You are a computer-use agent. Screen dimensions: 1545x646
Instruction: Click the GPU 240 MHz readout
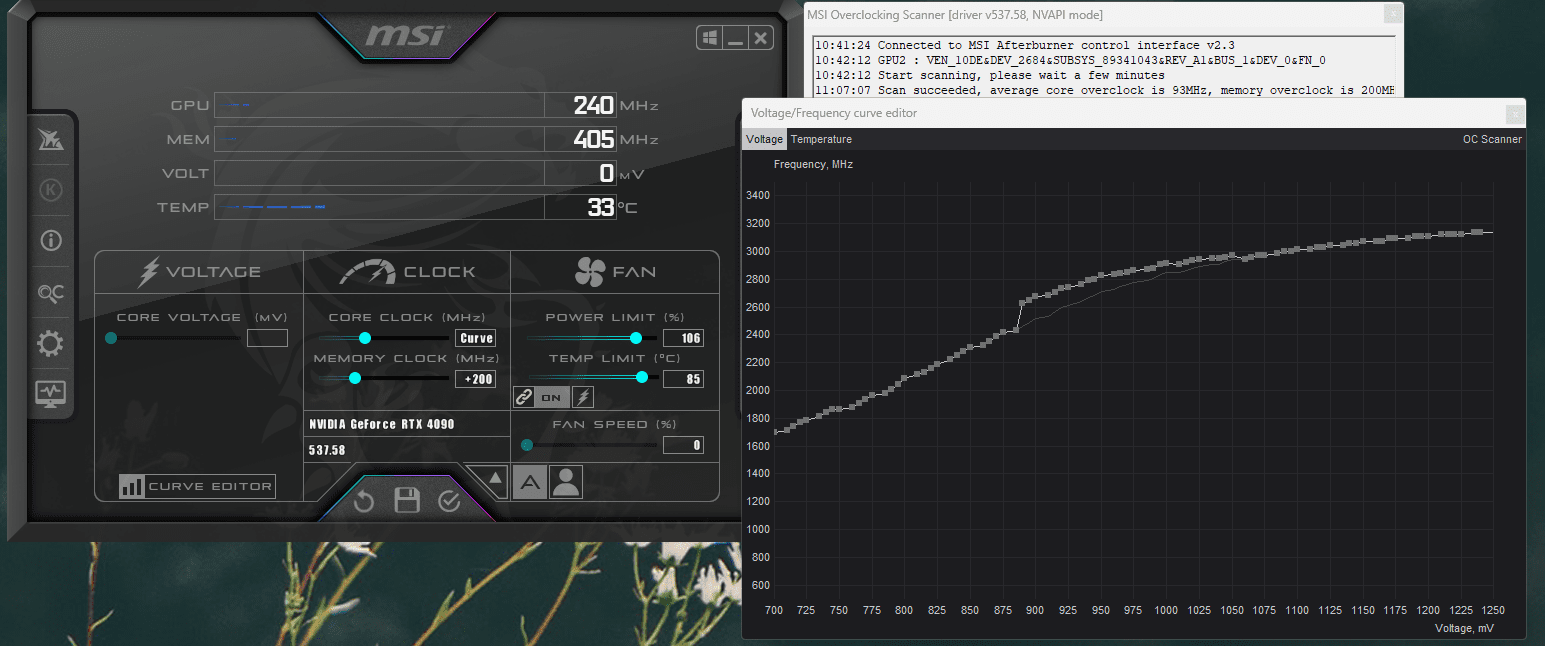594,105
